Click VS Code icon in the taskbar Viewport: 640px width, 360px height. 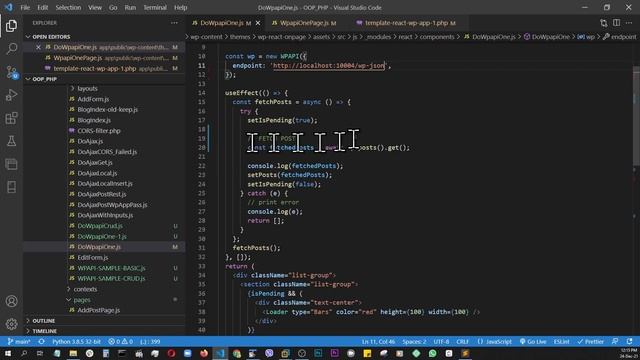pyautogui.click(x=220, y=353)
